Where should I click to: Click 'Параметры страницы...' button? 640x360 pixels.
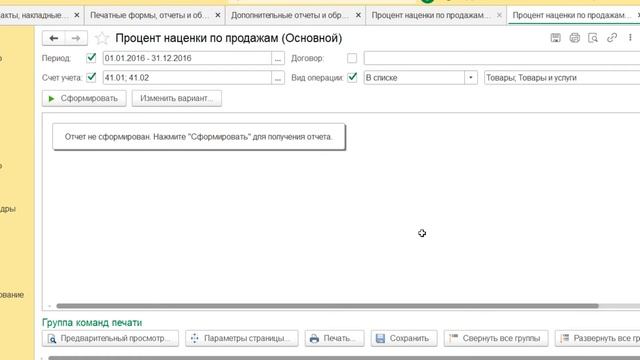click(x=242, y=338)
